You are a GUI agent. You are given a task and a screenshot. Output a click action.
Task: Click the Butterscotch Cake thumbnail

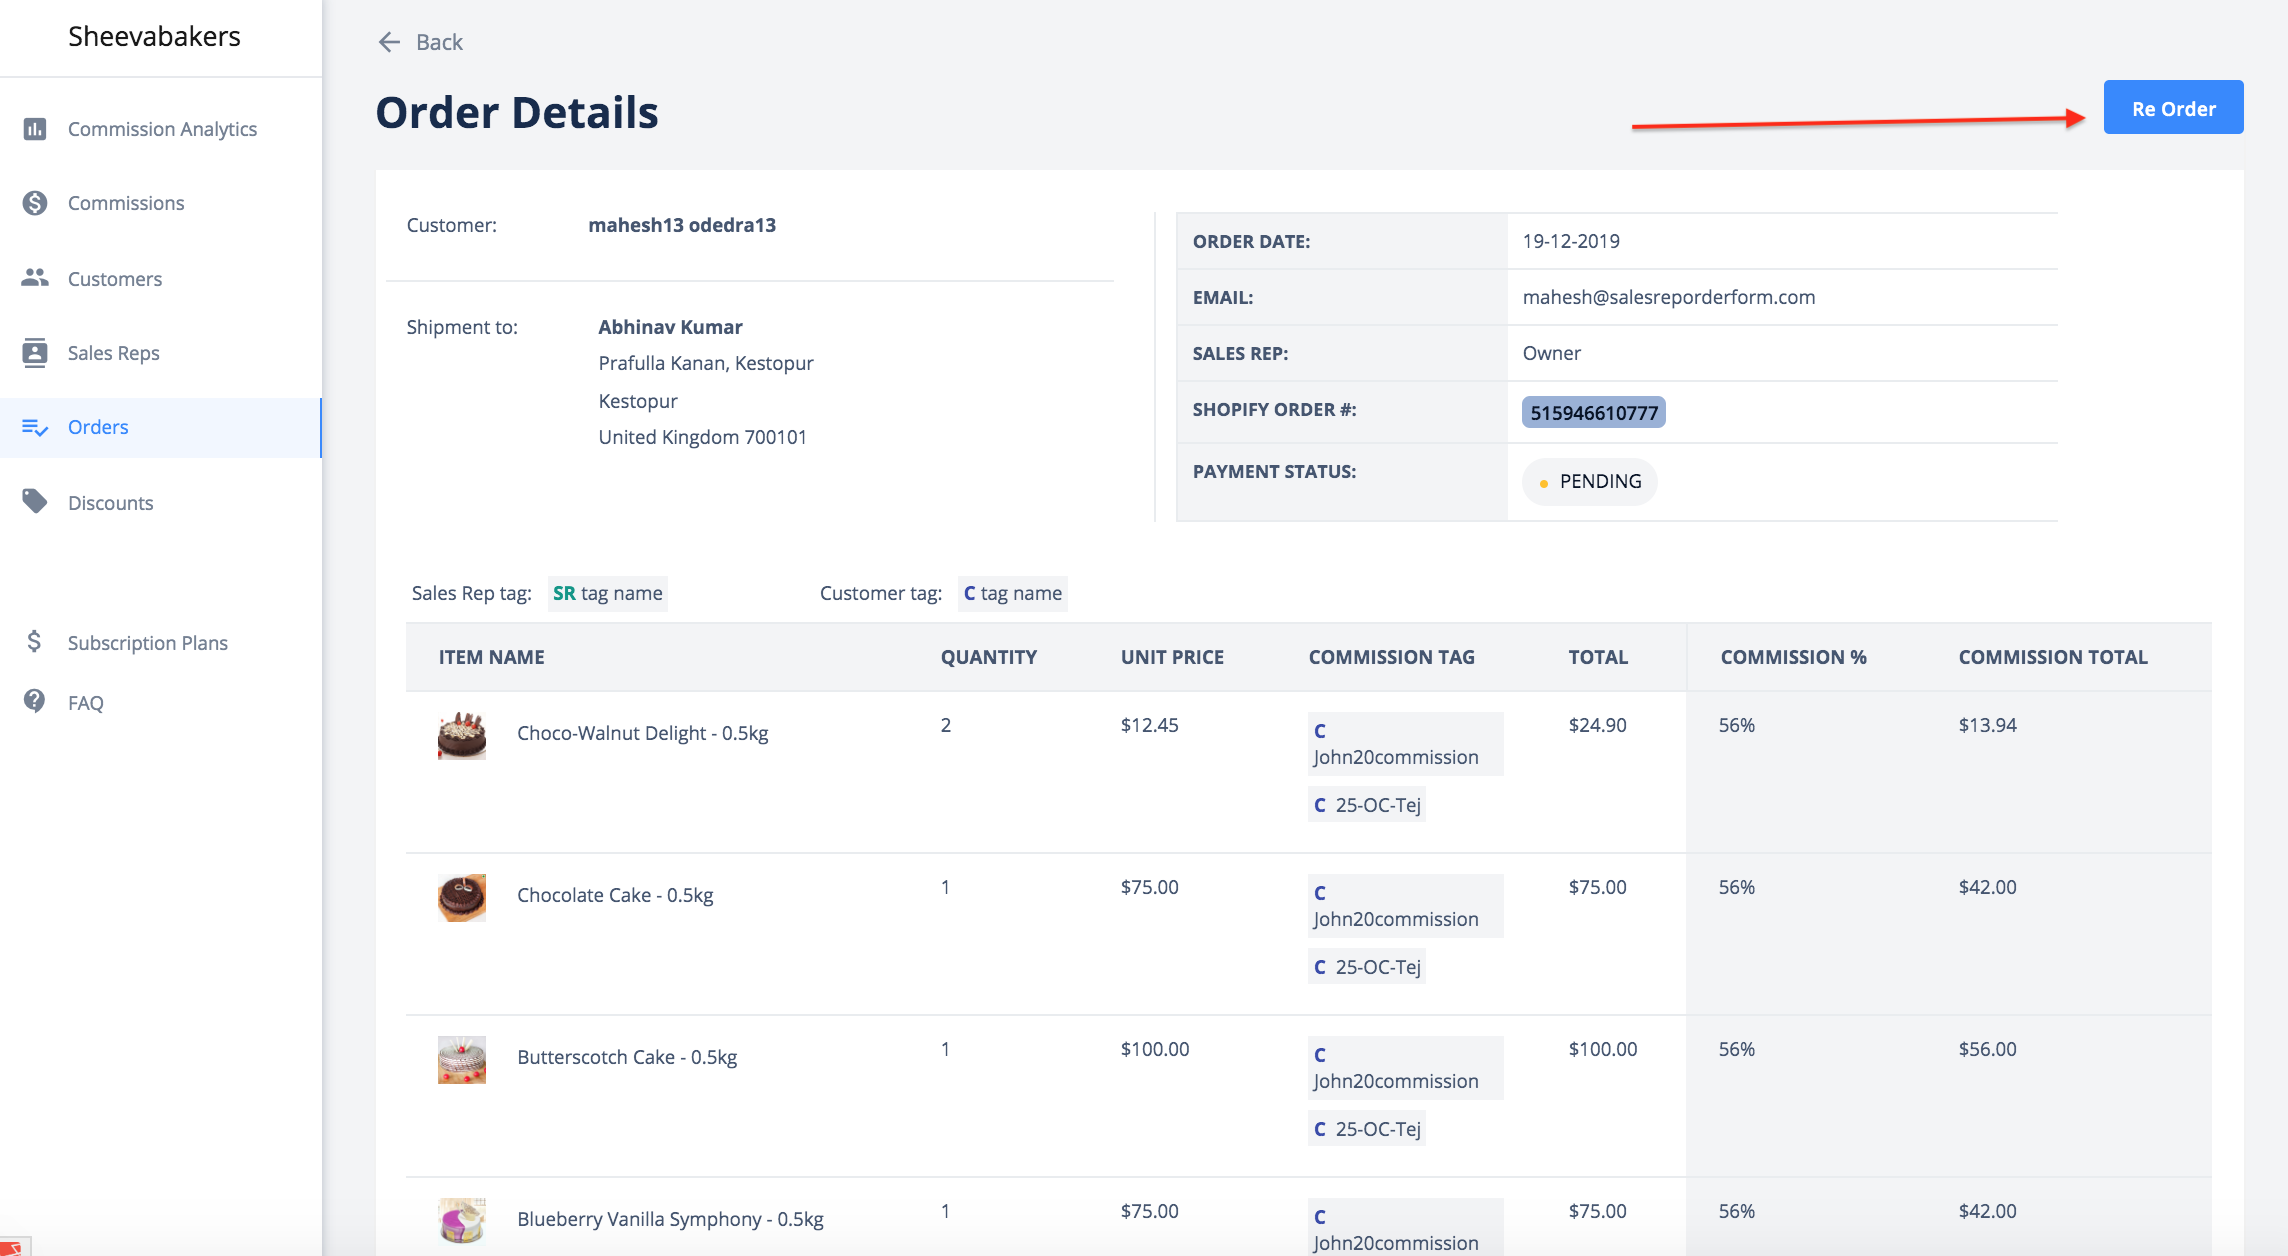pos(462,1059)
